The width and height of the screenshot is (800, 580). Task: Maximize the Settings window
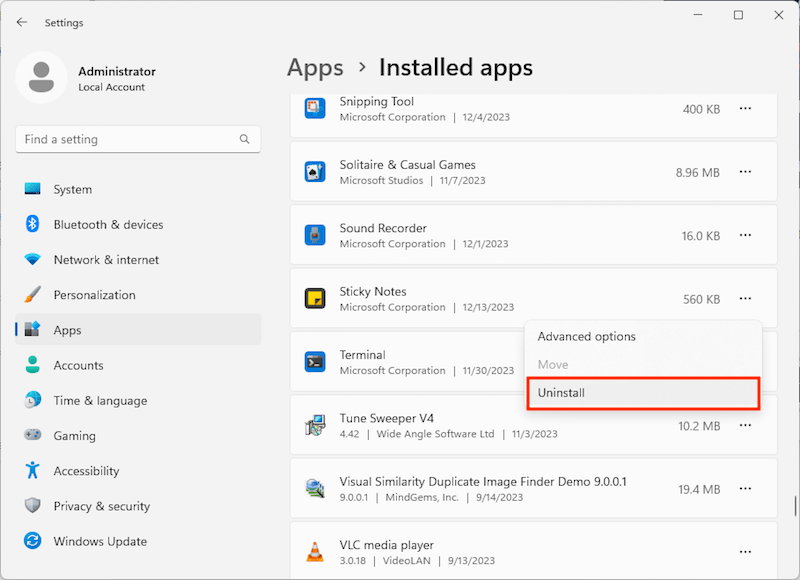(738, 15)
